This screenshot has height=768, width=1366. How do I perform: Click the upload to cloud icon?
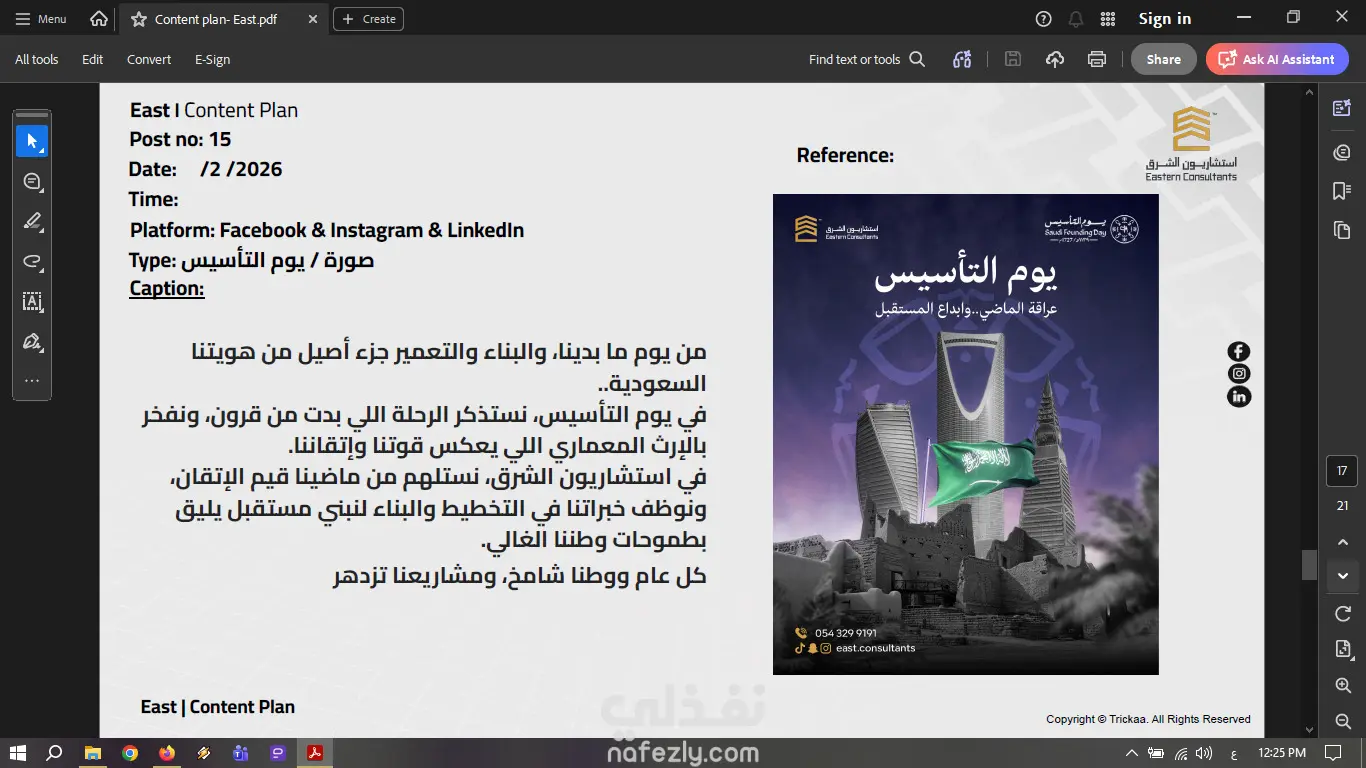pos(1055,59)
